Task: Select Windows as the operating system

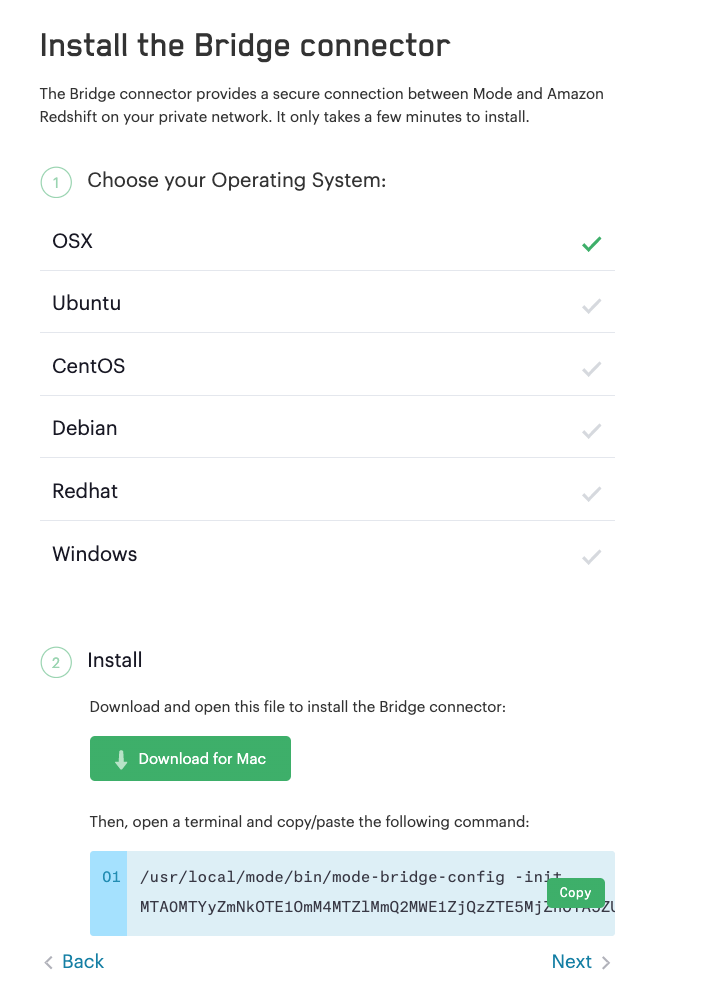Action: click(x=95, y=554)
